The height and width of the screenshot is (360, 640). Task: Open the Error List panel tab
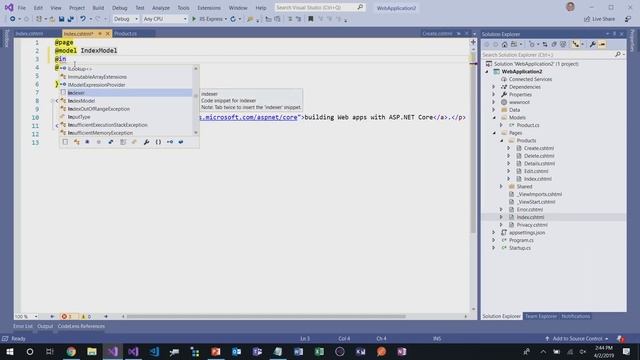[22, 326]
